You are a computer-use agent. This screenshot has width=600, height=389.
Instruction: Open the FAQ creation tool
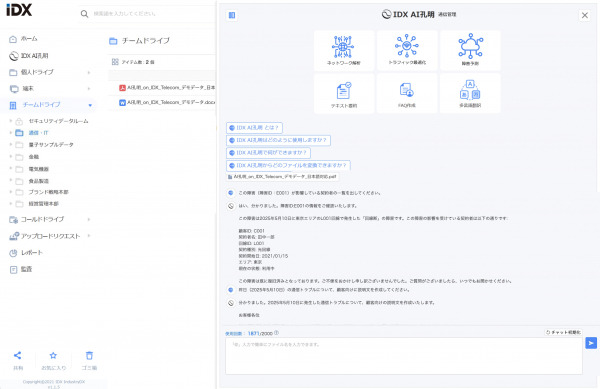407,94
